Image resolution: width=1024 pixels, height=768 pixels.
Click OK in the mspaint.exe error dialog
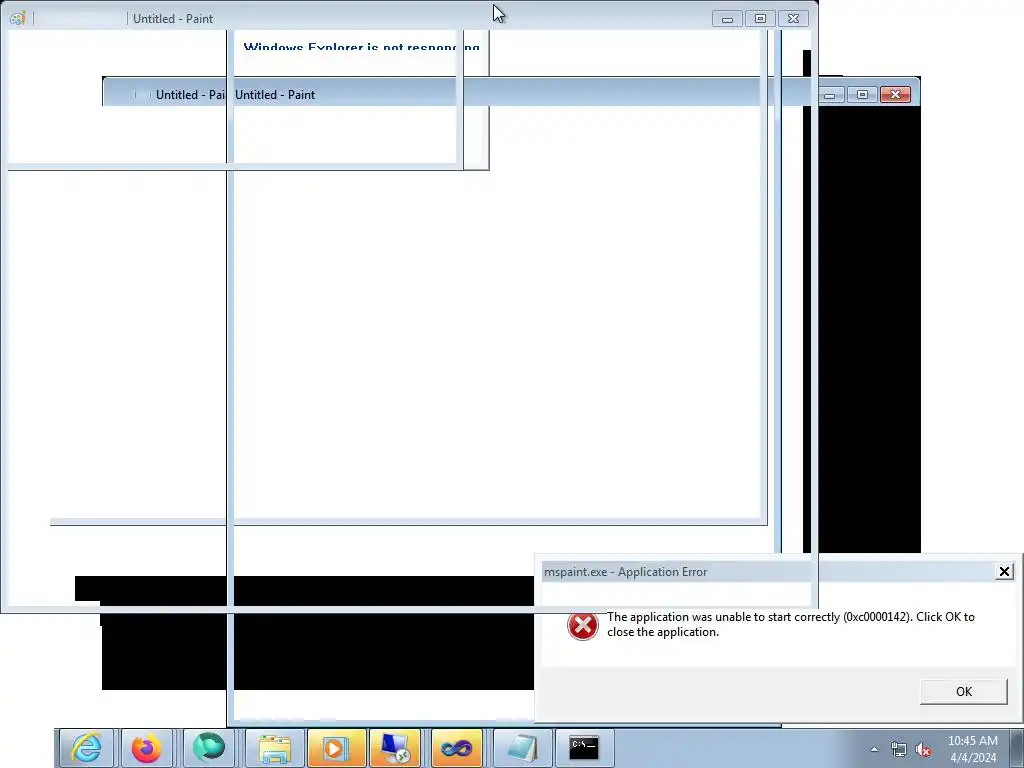coord(963,692)
